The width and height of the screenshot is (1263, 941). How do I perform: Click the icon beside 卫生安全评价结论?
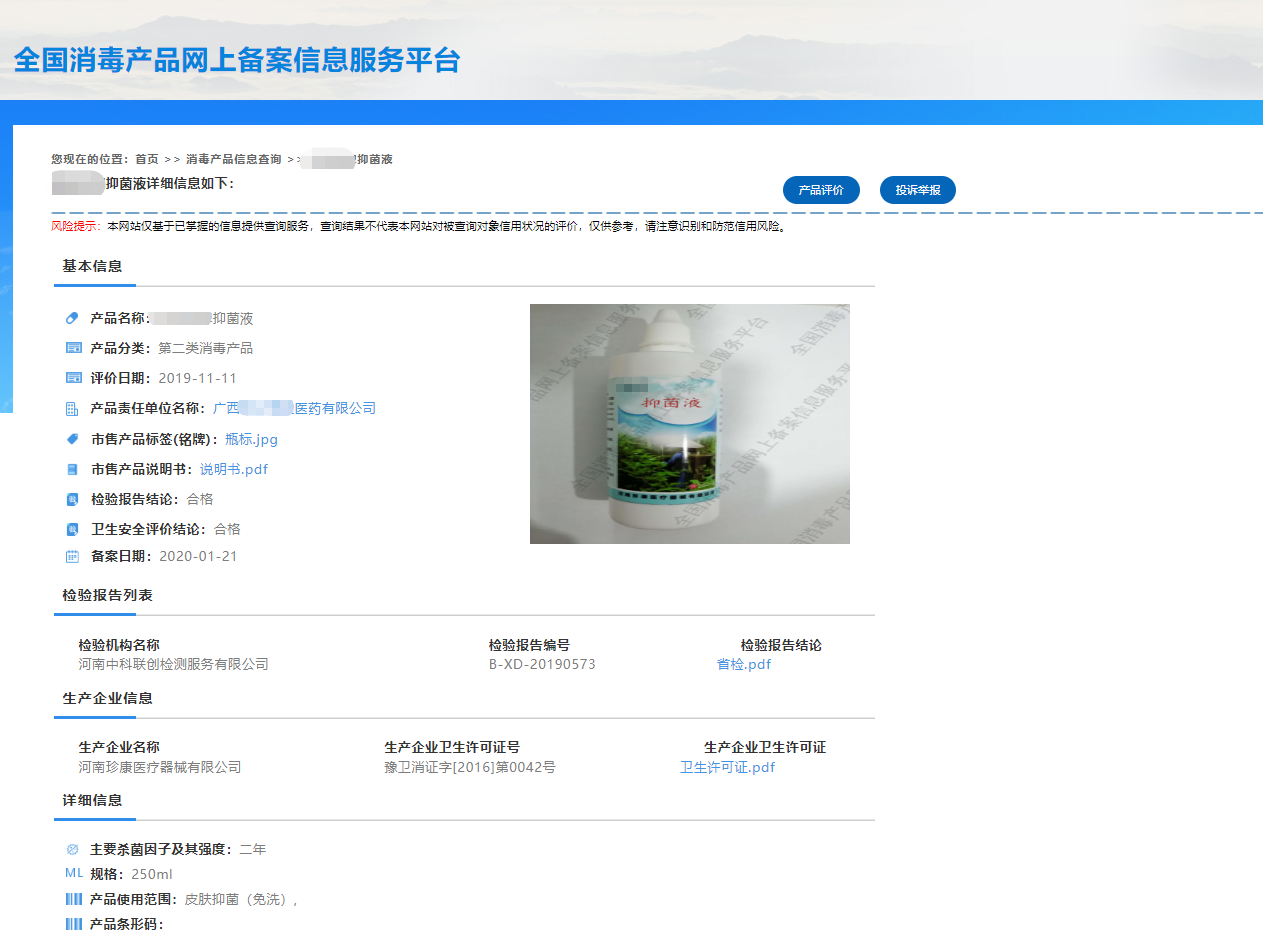point(72,529)
